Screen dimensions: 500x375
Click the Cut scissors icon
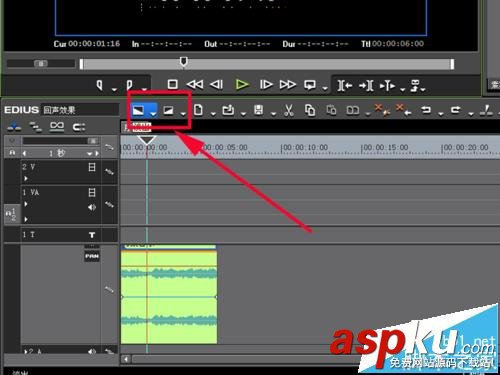tap(289, 110)
